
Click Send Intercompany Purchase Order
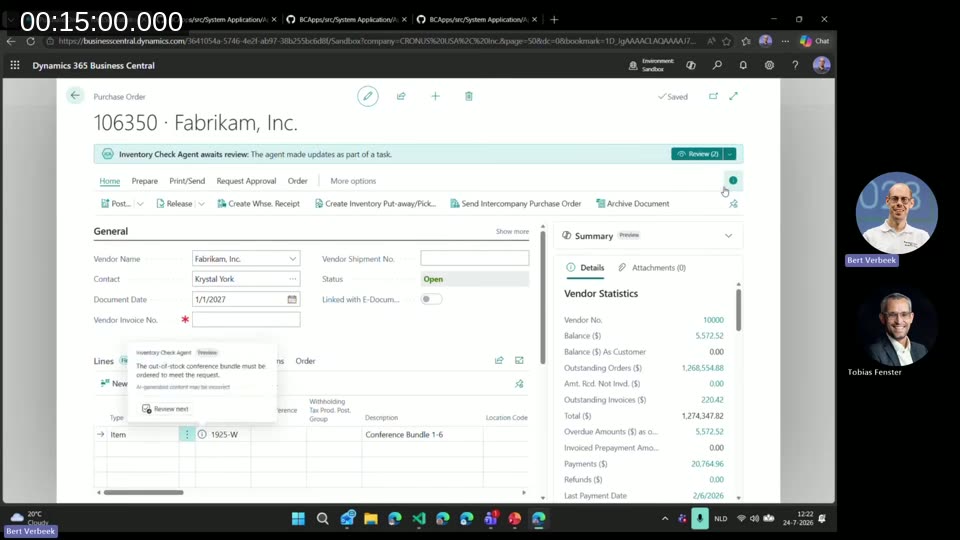point(516,204)
